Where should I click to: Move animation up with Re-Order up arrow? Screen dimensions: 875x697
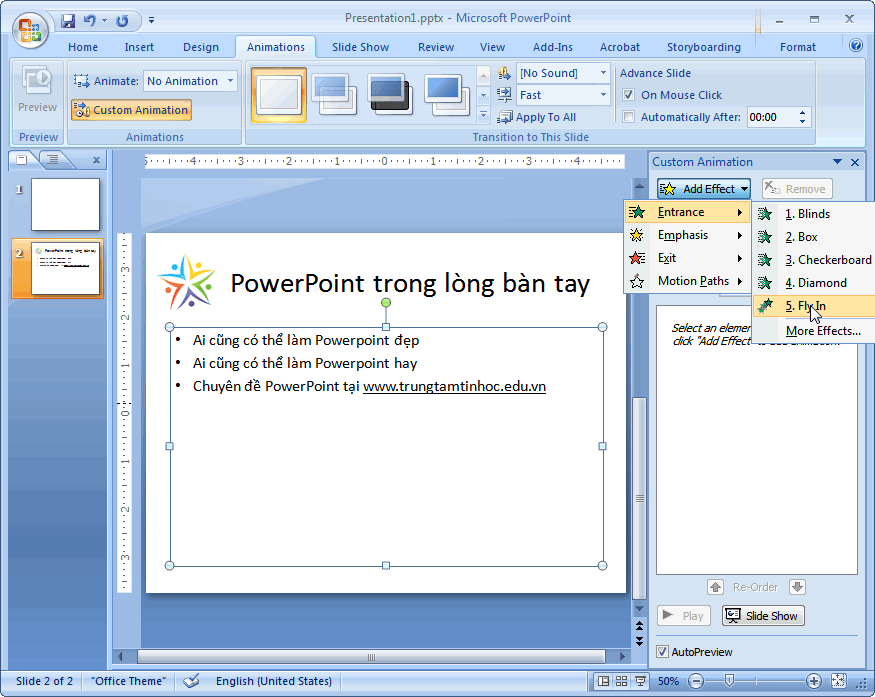[x=715, y=587]
